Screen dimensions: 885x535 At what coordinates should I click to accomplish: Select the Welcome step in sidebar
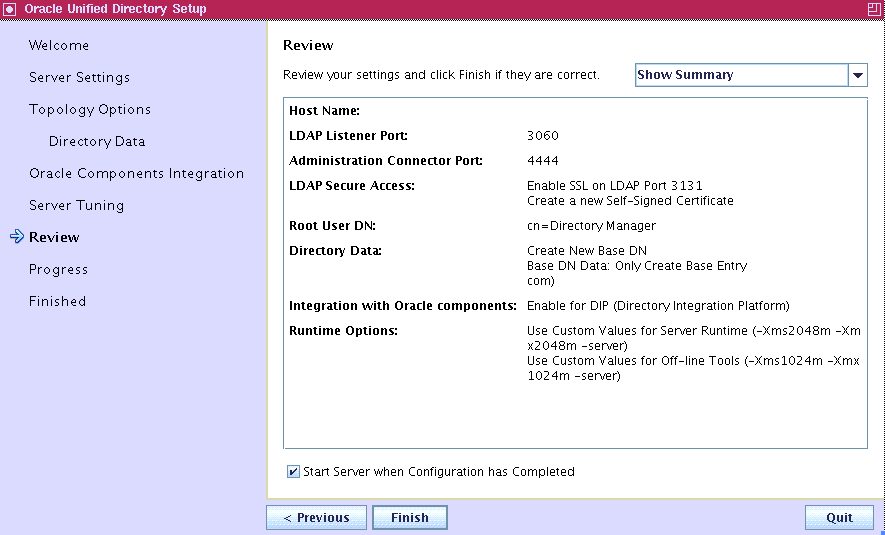point(59,45)
